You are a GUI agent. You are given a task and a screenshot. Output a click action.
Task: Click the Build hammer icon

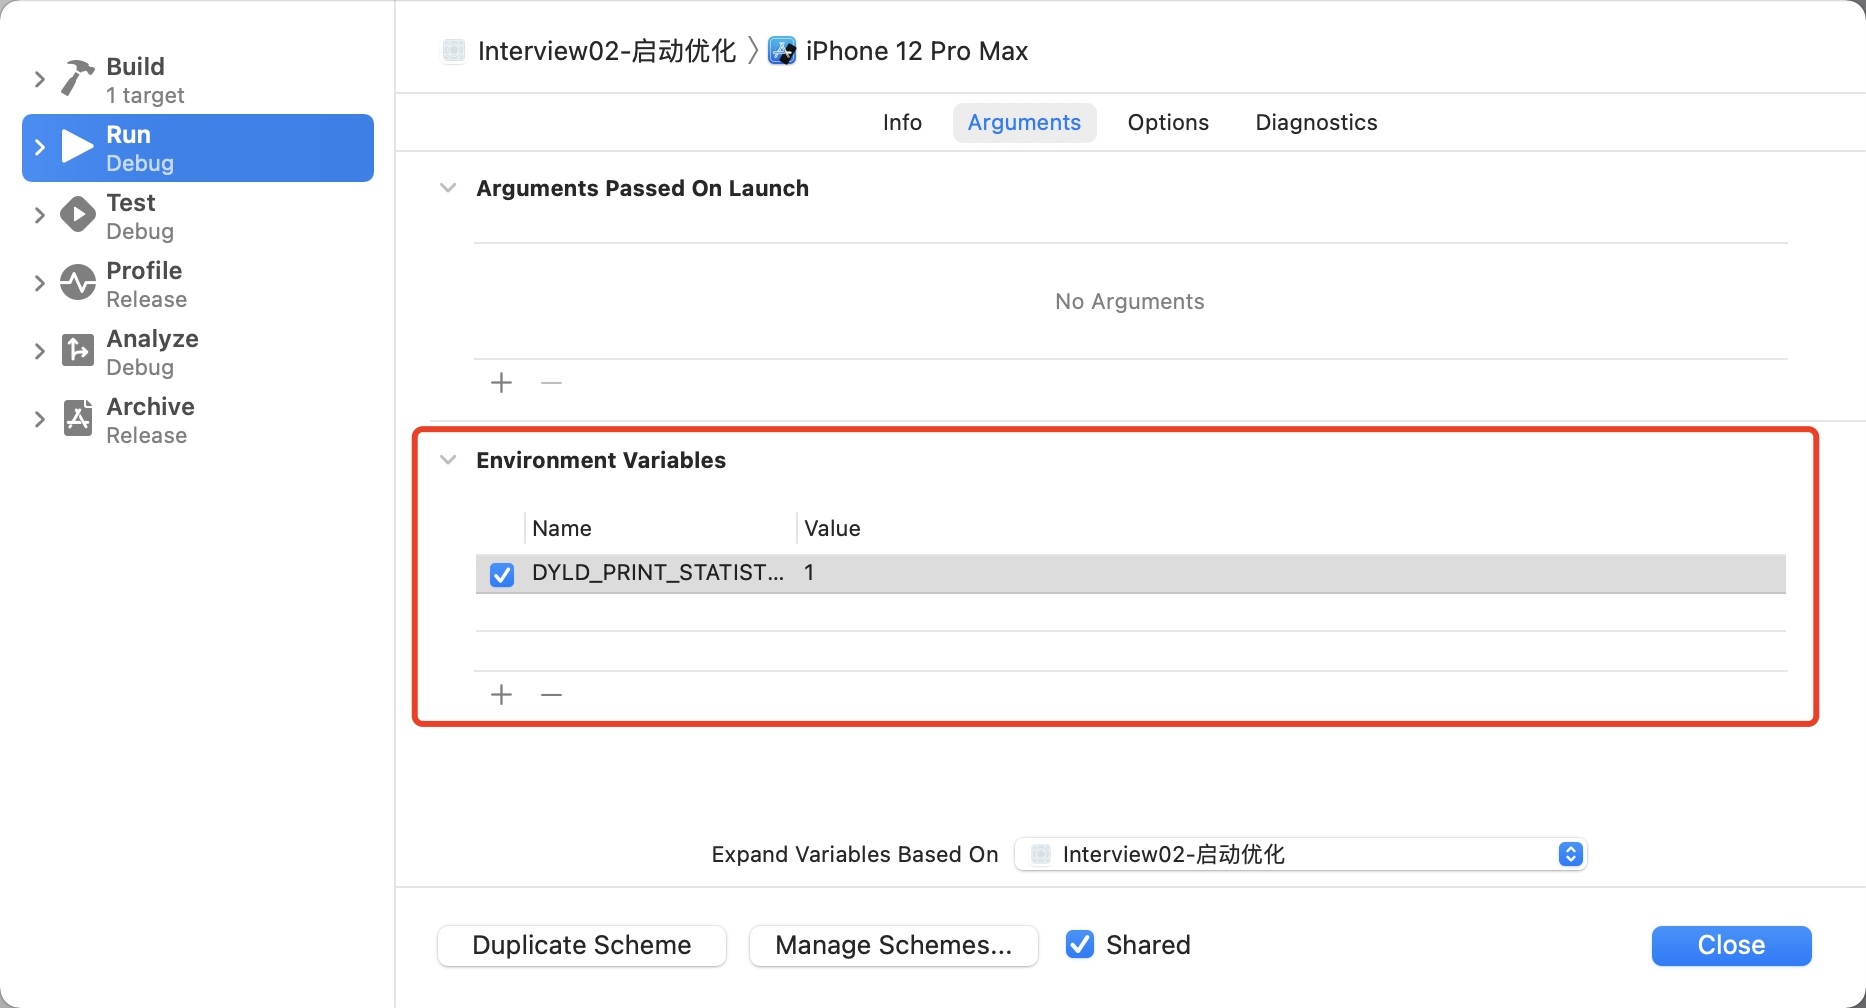tap(78, 78)
